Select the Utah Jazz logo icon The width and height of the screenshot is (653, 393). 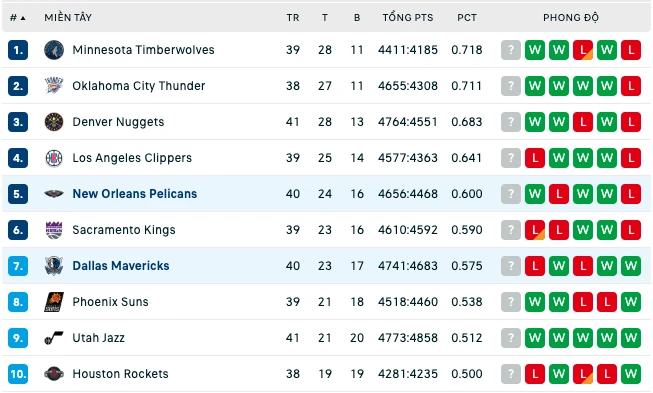pos(54,338)
